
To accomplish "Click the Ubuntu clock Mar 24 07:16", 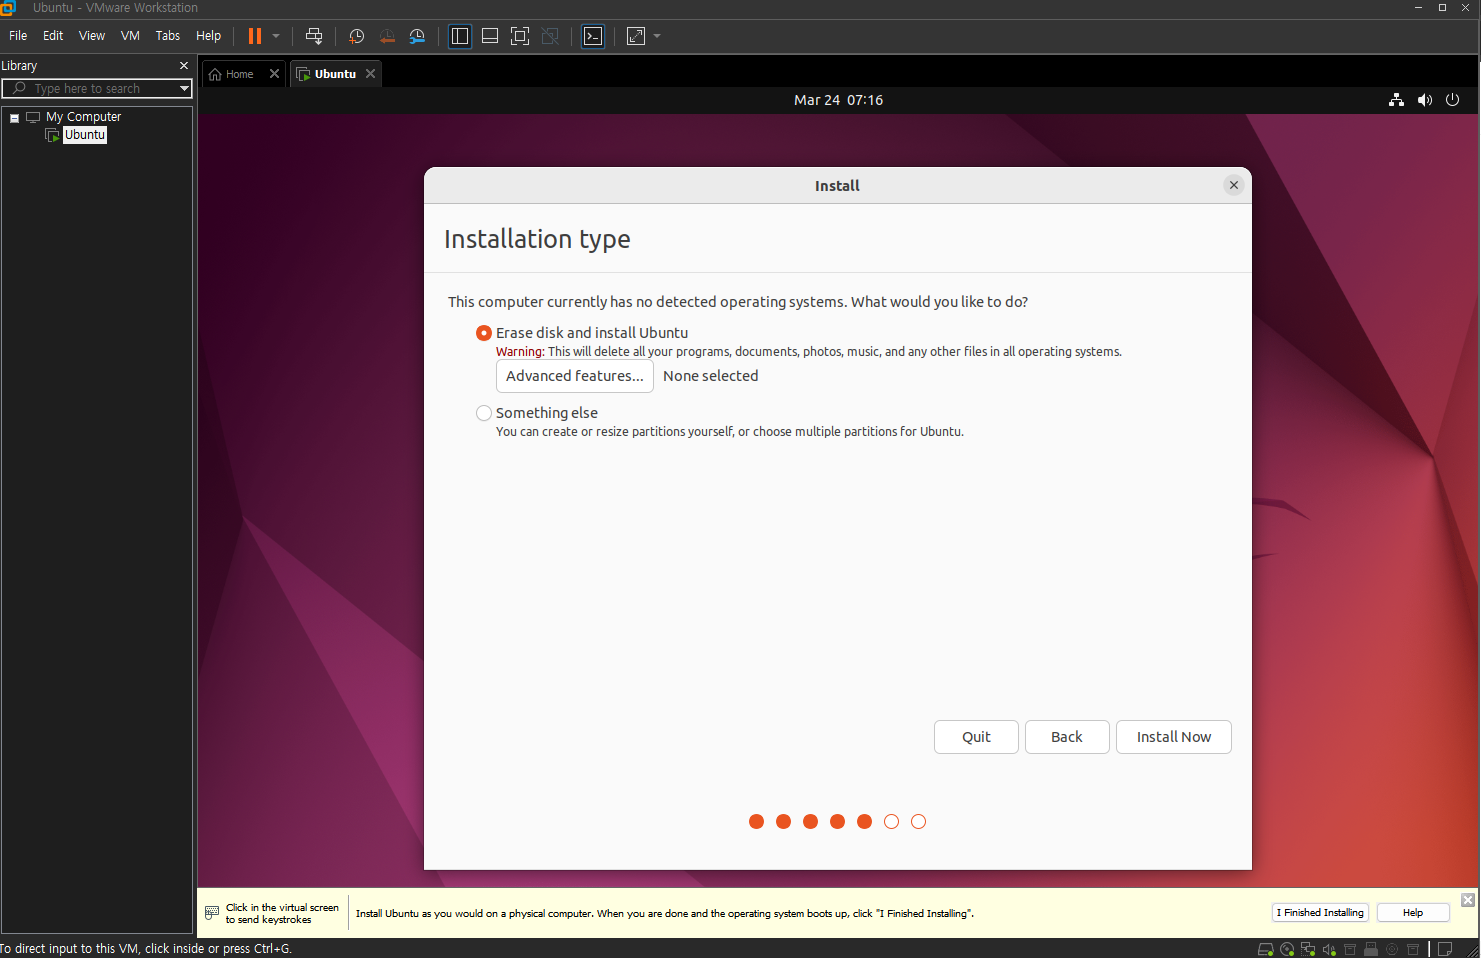I will pyautogui.click(x=838, y=100).
